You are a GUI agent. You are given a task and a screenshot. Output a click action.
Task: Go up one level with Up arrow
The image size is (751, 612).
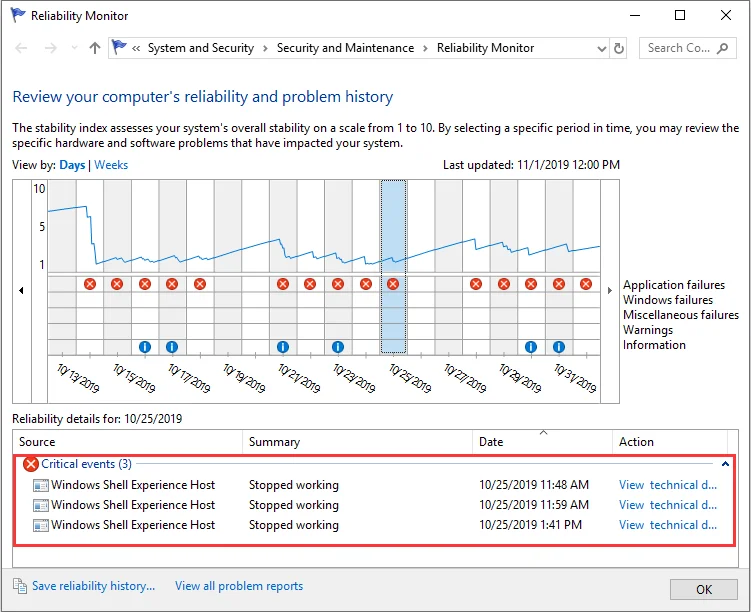(95, 48)
